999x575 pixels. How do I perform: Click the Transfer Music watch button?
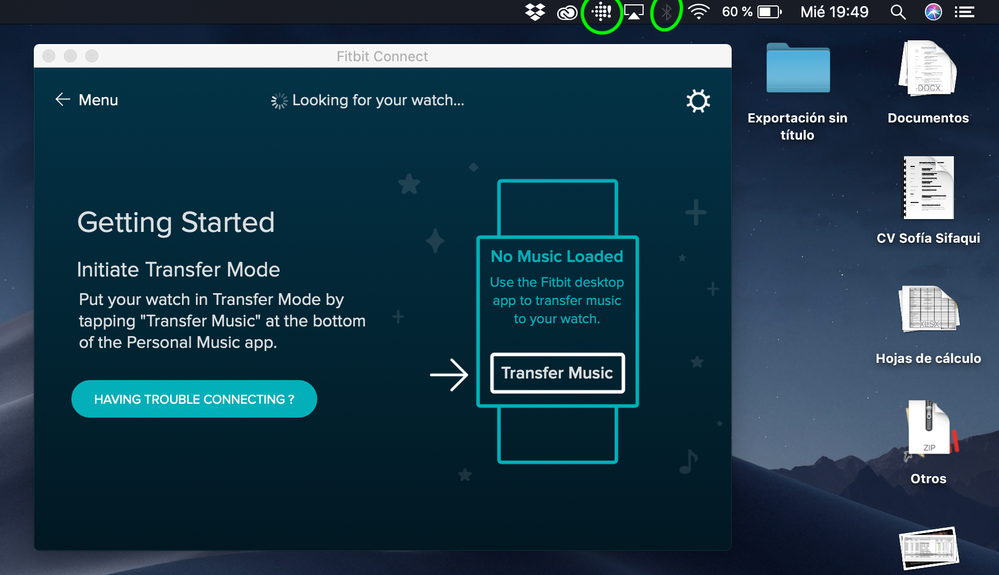[x=557, y=373]
